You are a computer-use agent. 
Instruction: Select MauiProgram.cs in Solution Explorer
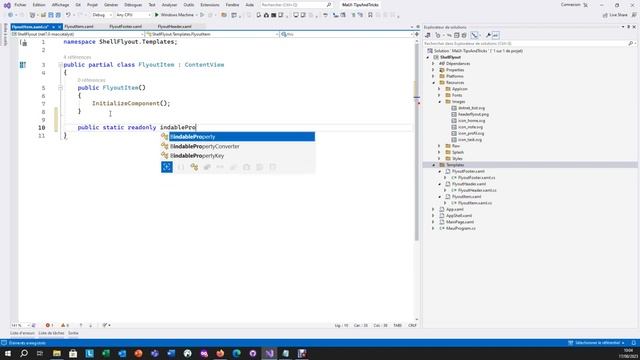460,229
